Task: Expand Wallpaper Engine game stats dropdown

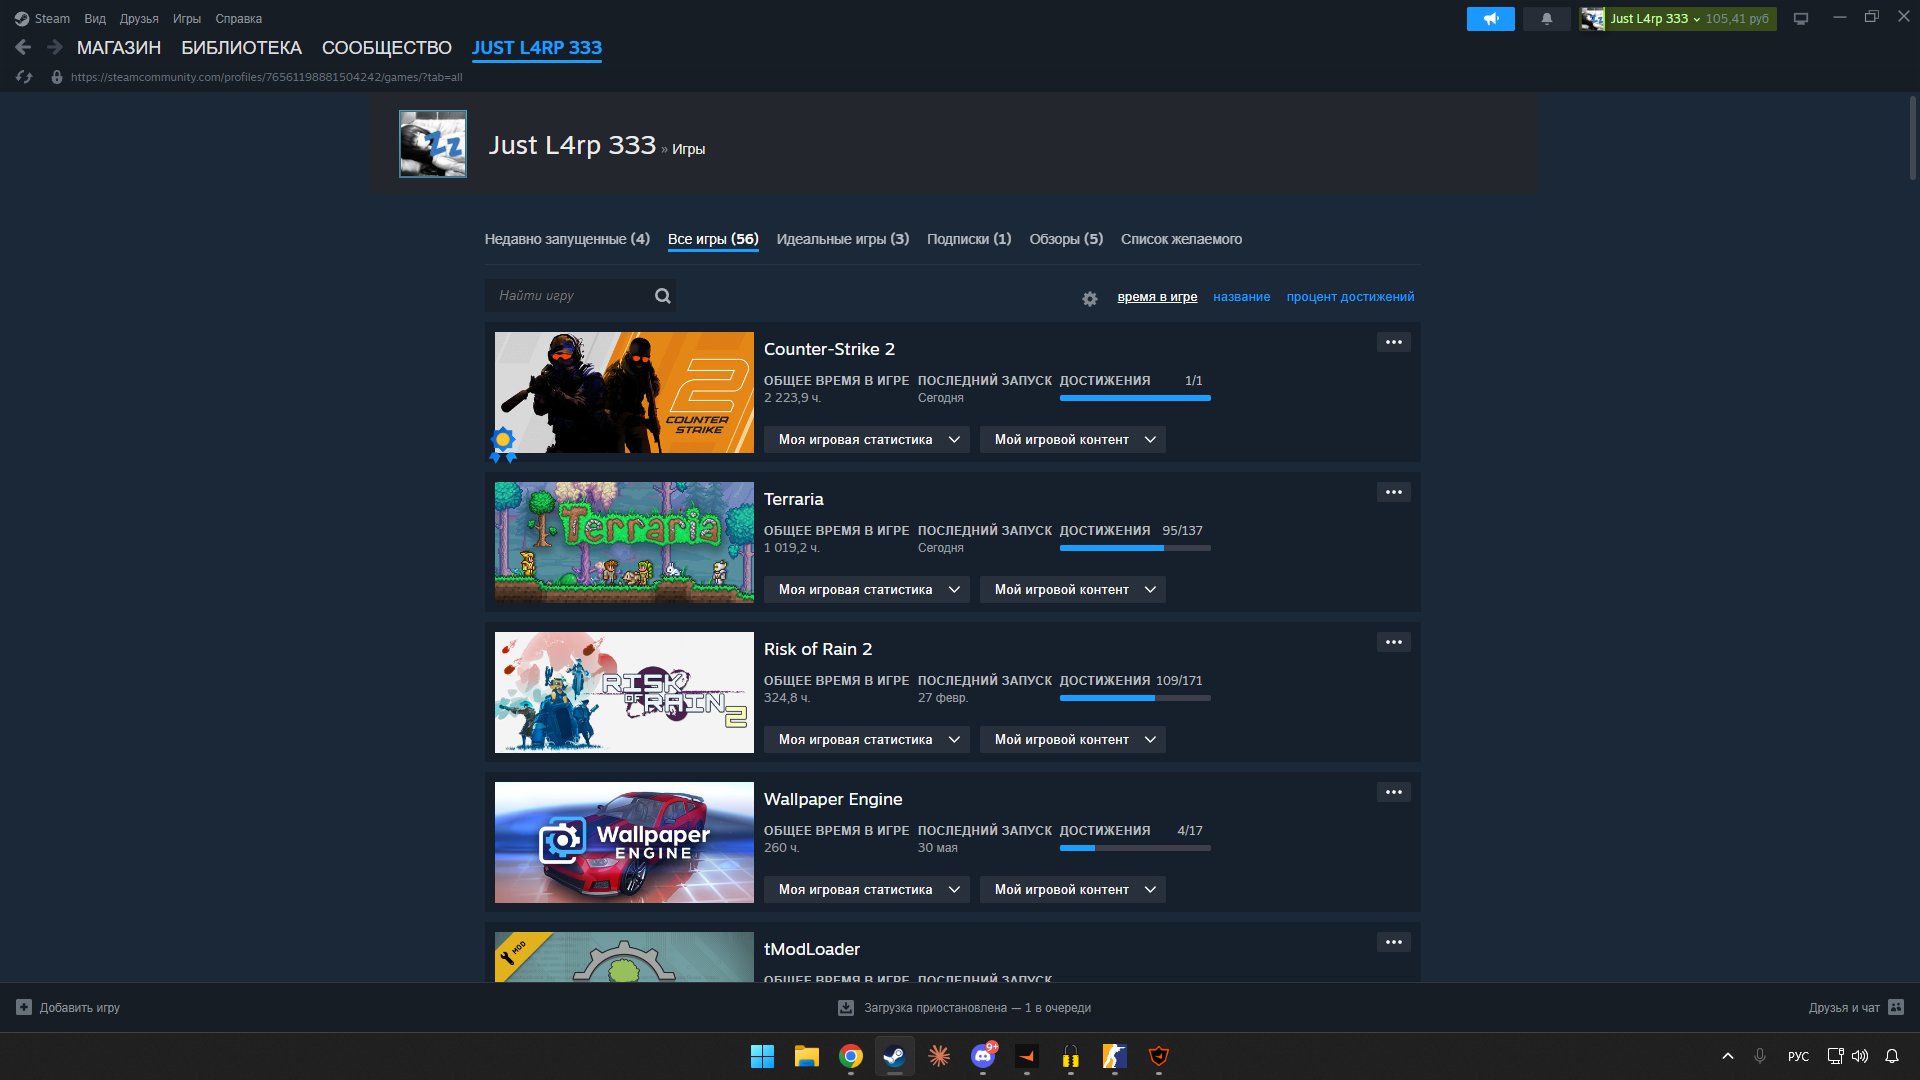Action: pos(866,890)
